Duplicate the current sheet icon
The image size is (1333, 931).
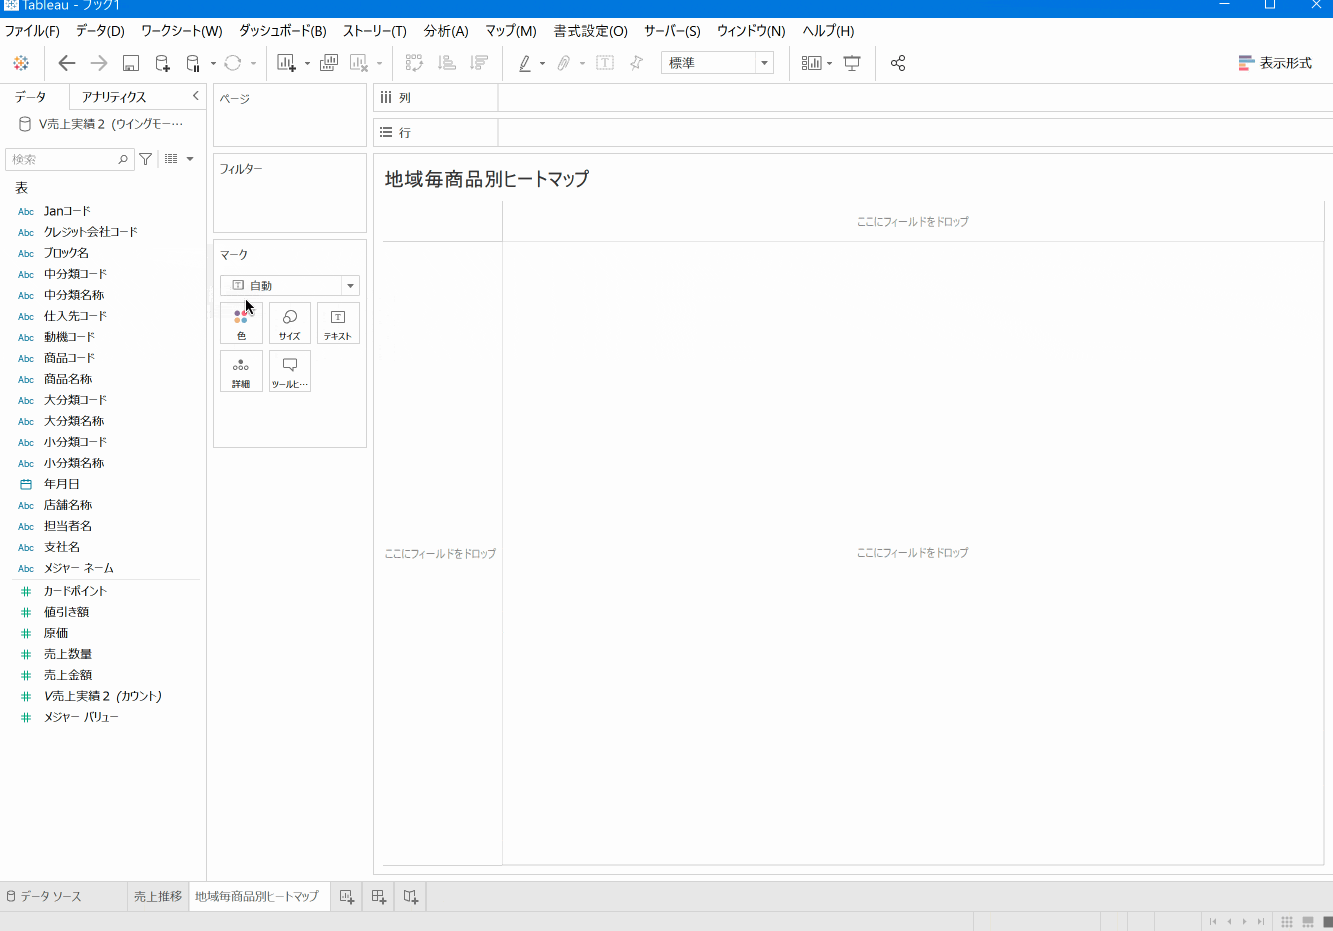click(x=329, y=63)
